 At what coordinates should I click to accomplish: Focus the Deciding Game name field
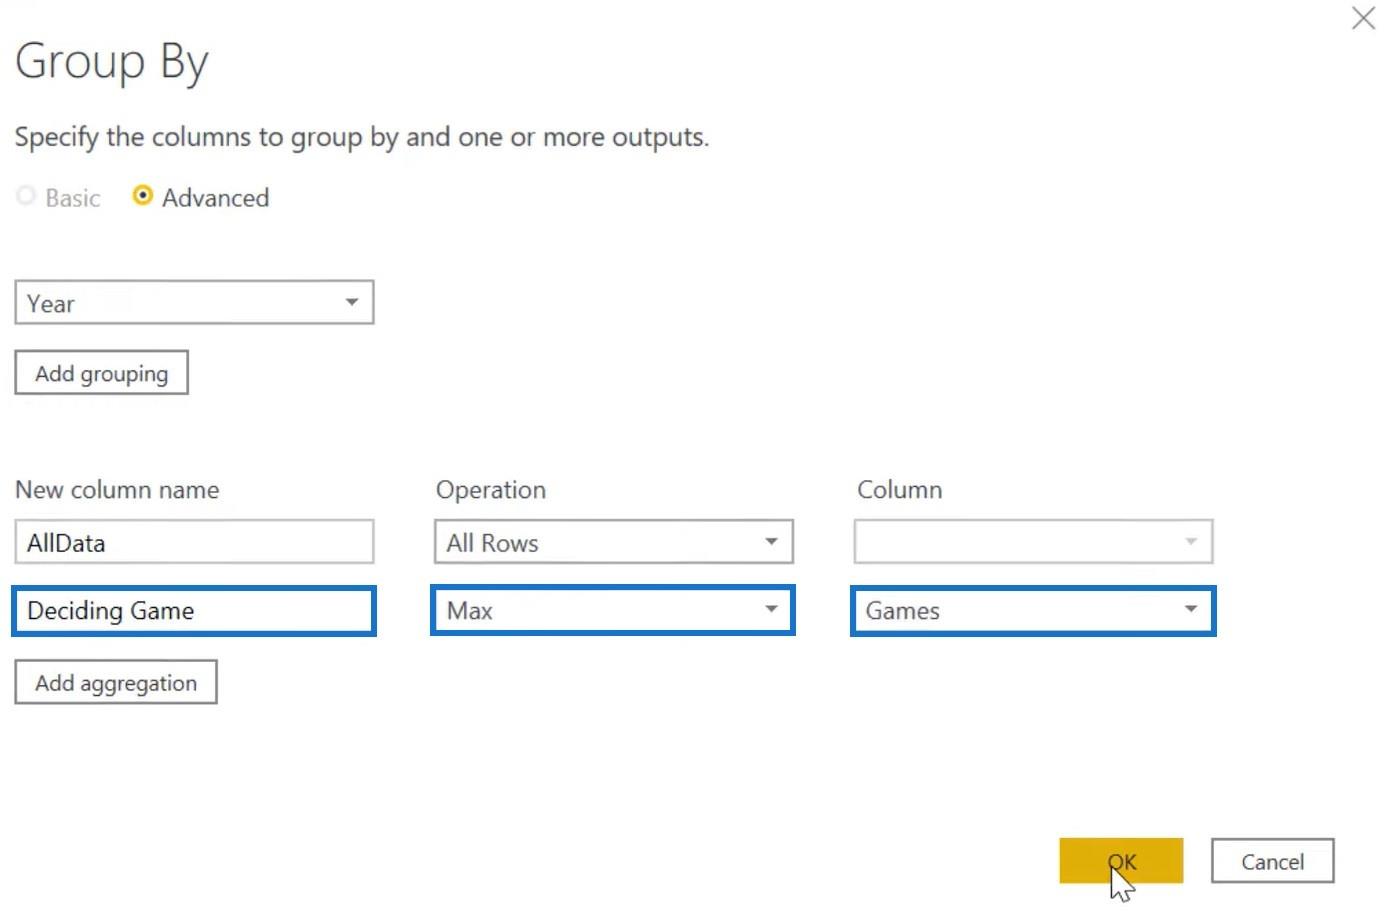pyautogui.click(x=194, y=611)
